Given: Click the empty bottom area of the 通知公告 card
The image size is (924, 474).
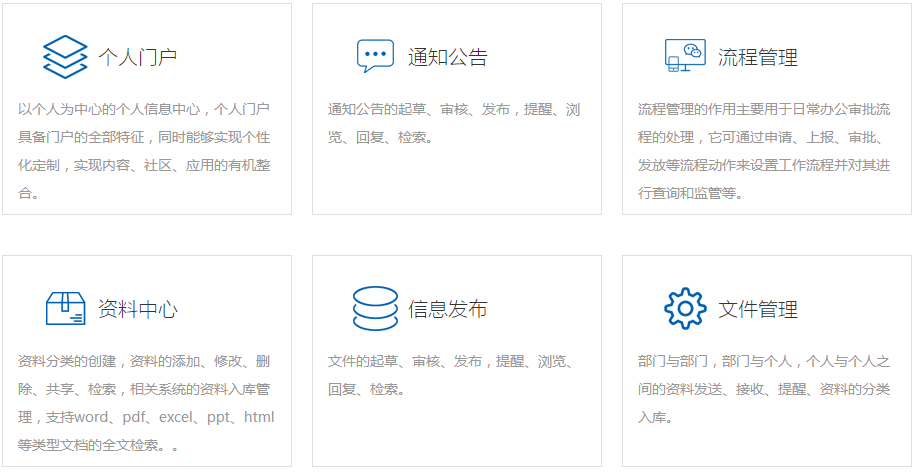Looking at the screenshot, I should tap(456, 185).
